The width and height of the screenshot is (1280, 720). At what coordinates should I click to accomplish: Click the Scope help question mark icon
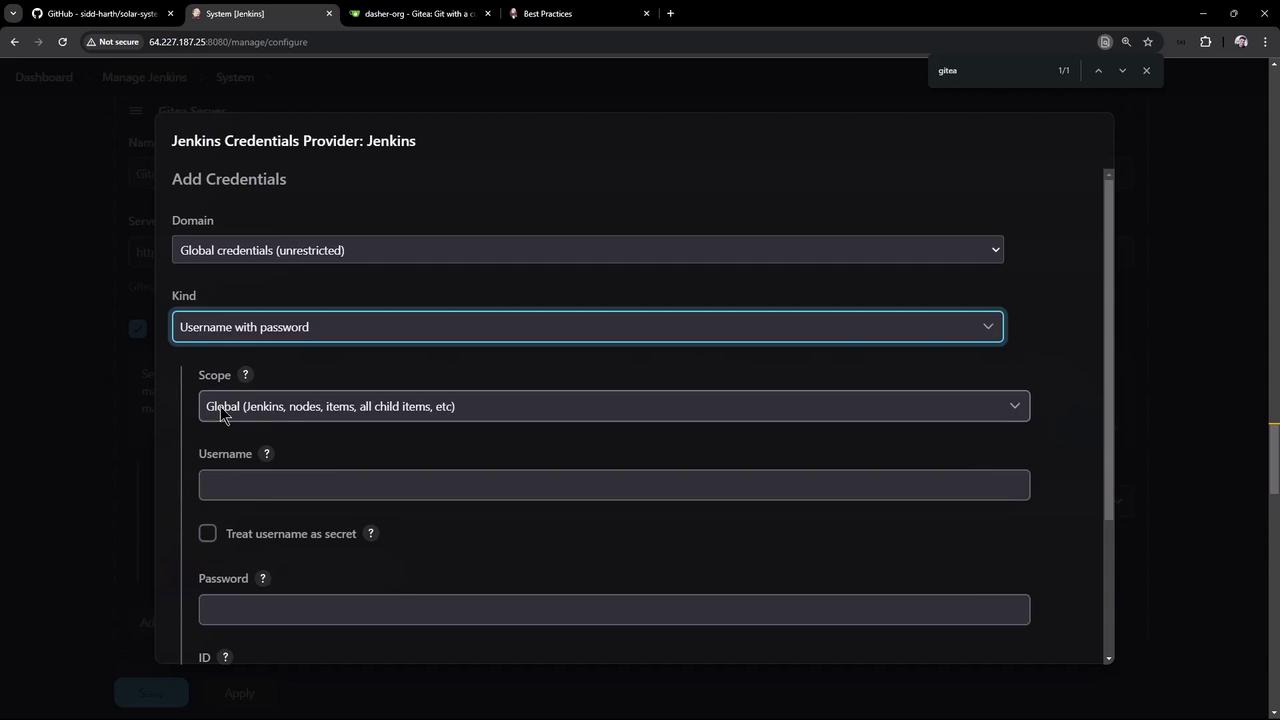(245, 375)
